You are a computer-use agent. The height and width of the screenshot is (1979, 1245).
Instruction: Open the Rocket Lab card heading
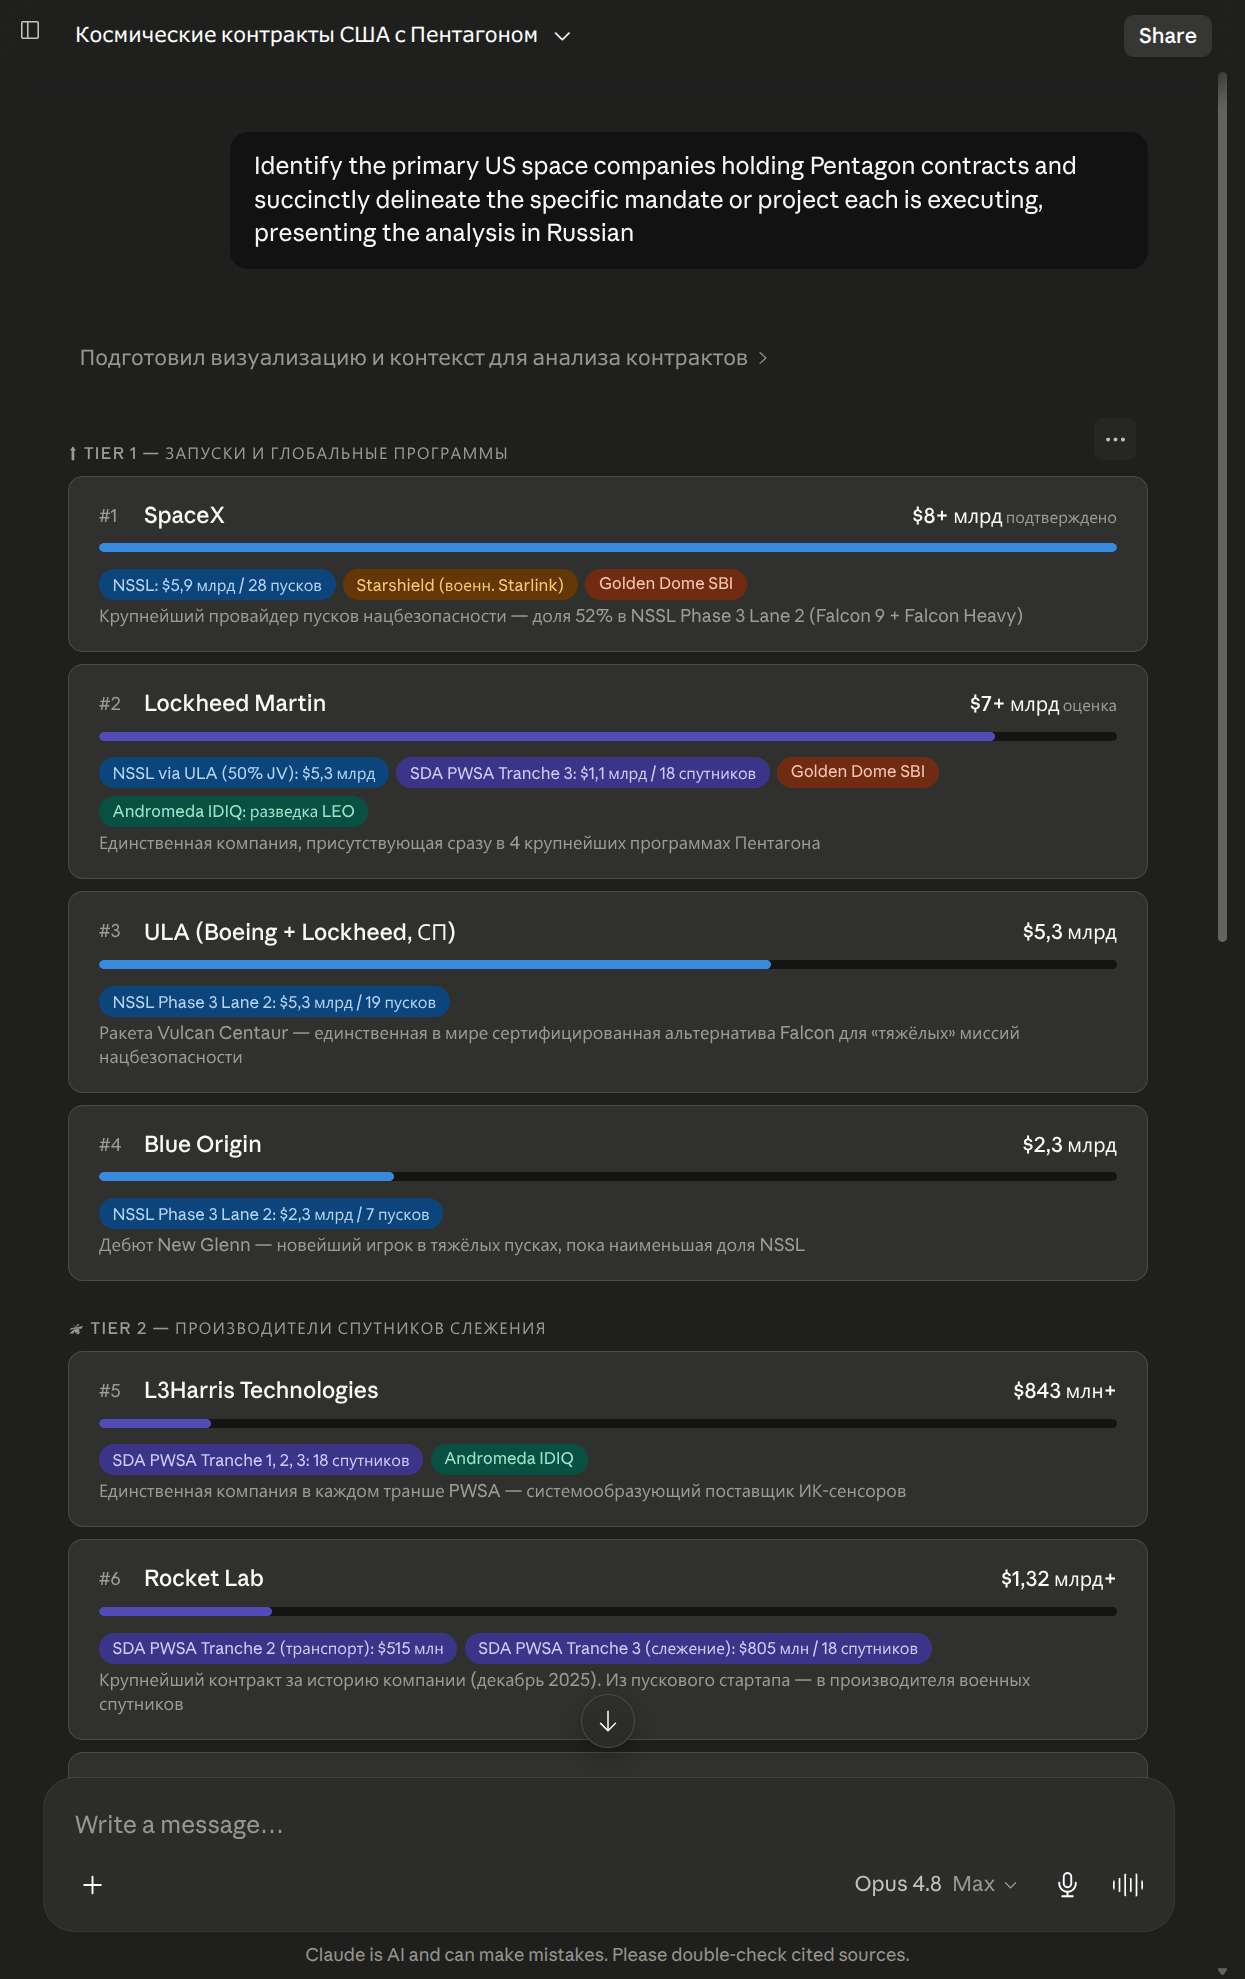[x=204, y=1578]
